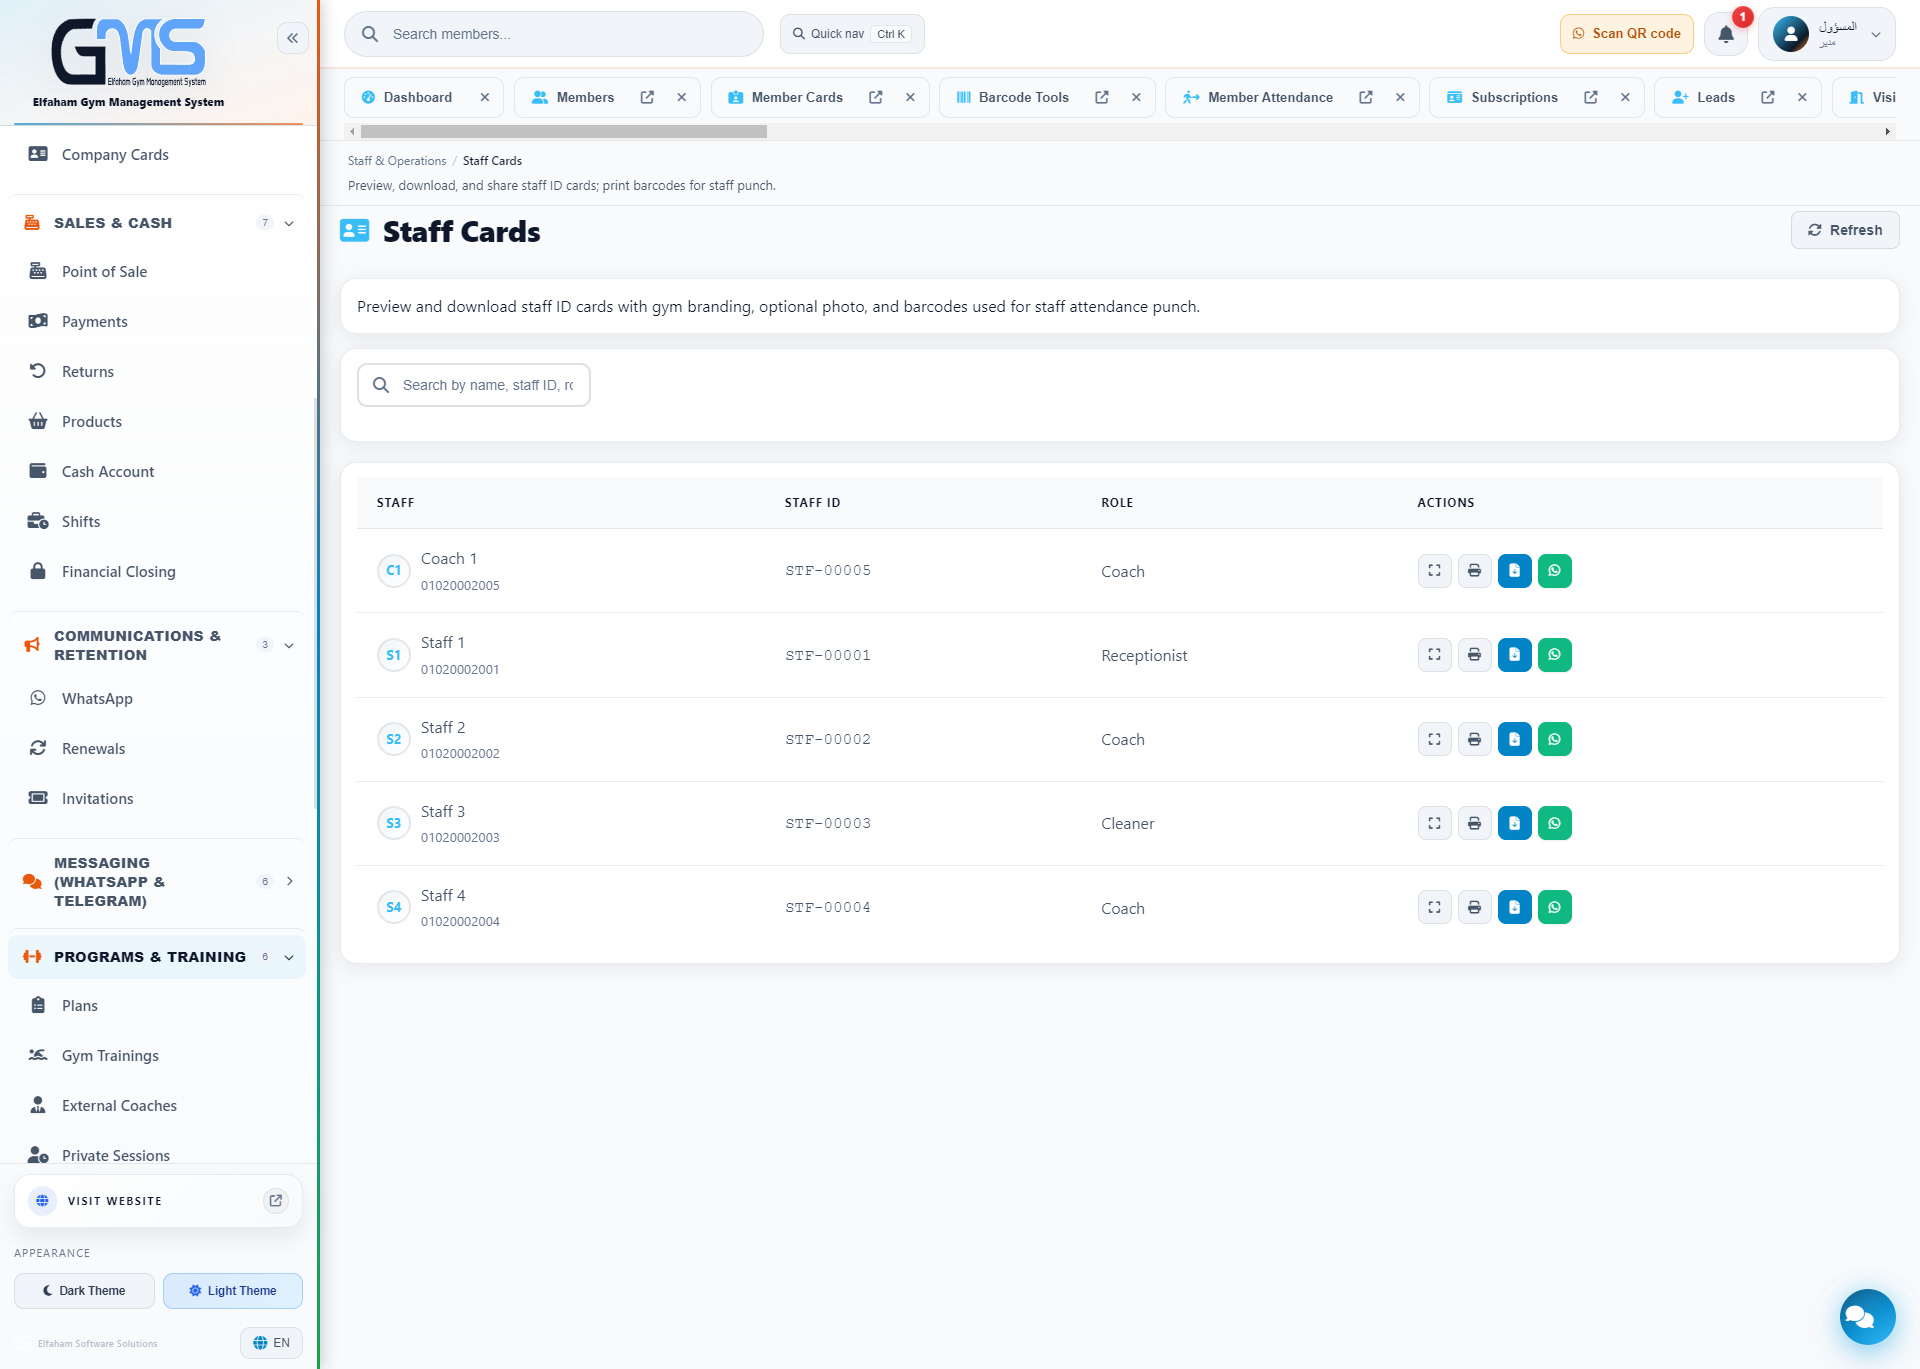
Task: Share Coach 1 card via WhatsApp icon
Action: [1554, 571]
